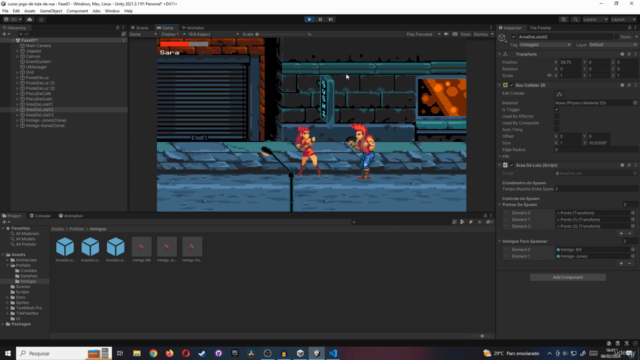Open the Gizmos button in Game view
The height and width of the screenshot is (360, 640).
coord(481,34)
